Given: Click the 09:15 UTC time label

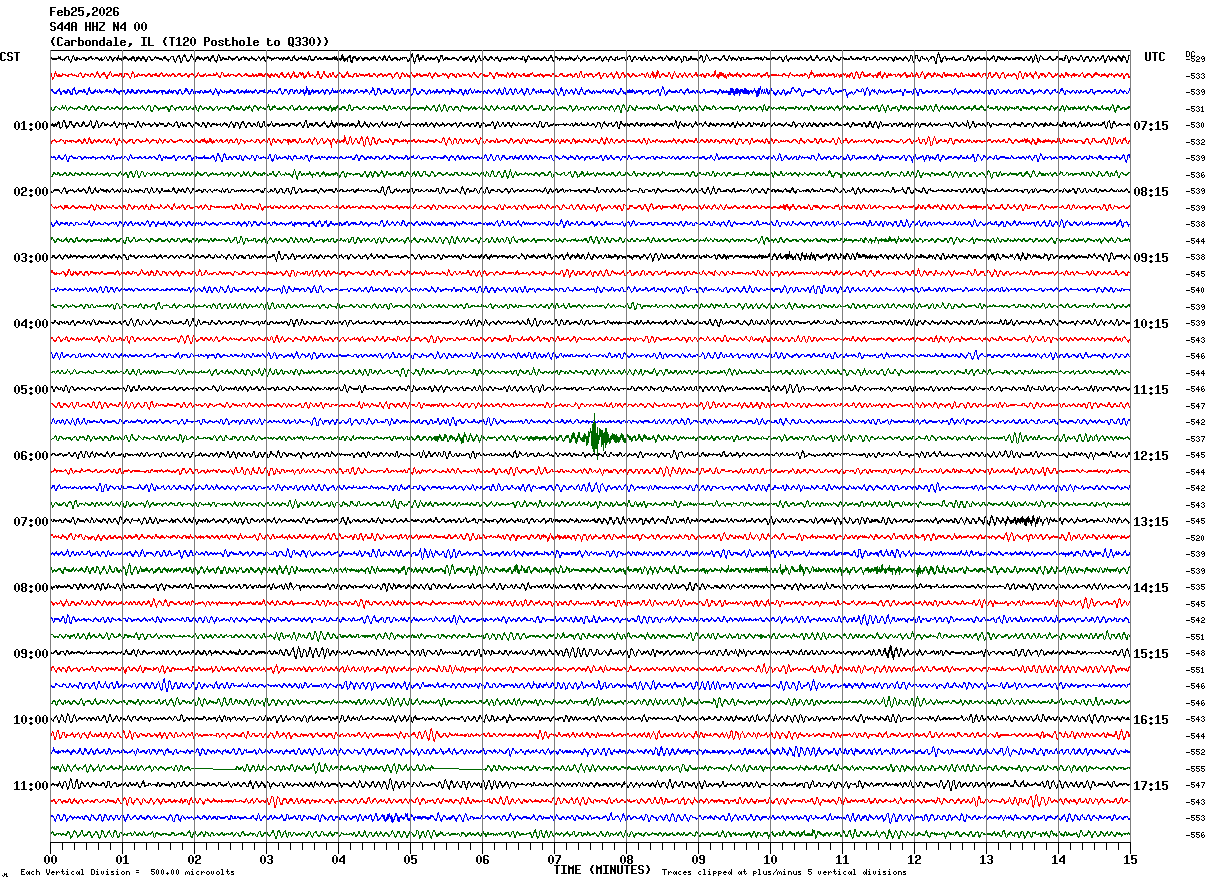Looking at the screenshot, I should (1151, 258).
